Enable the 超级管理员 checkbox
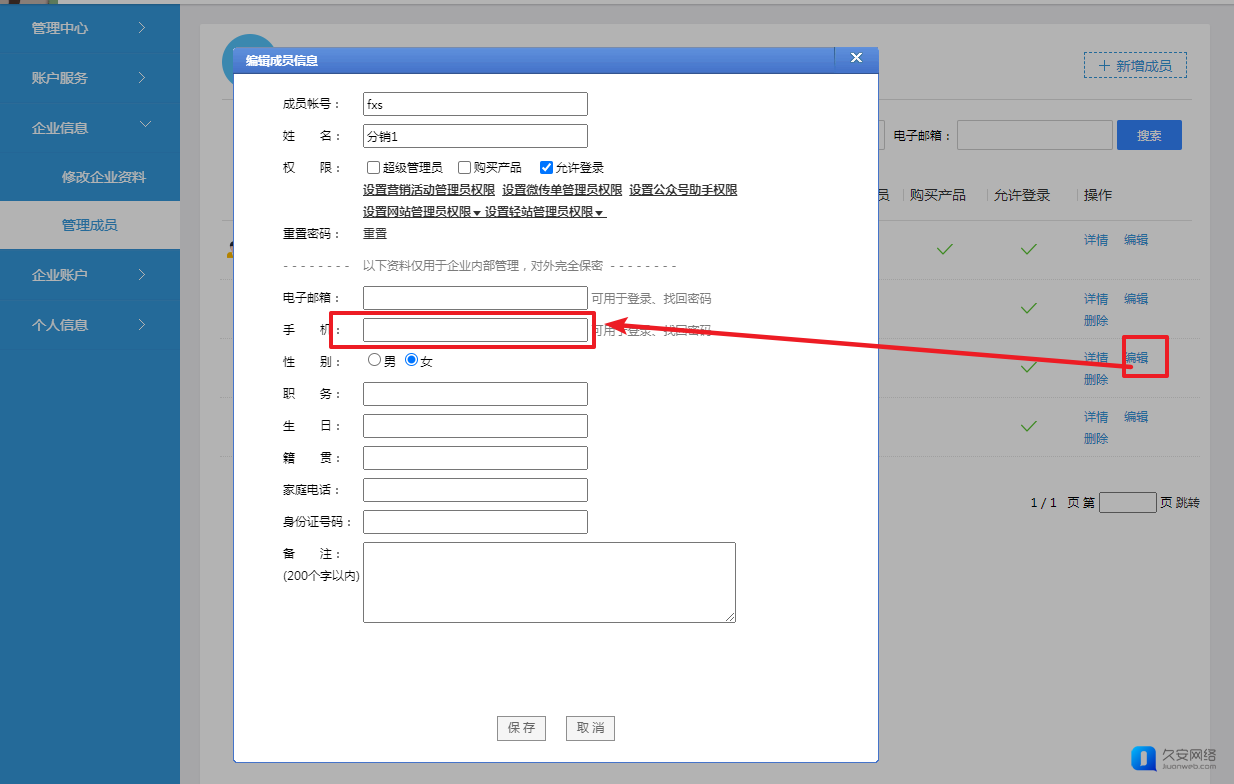This screenshot has width=1234, height=784. tap(373, 168)
